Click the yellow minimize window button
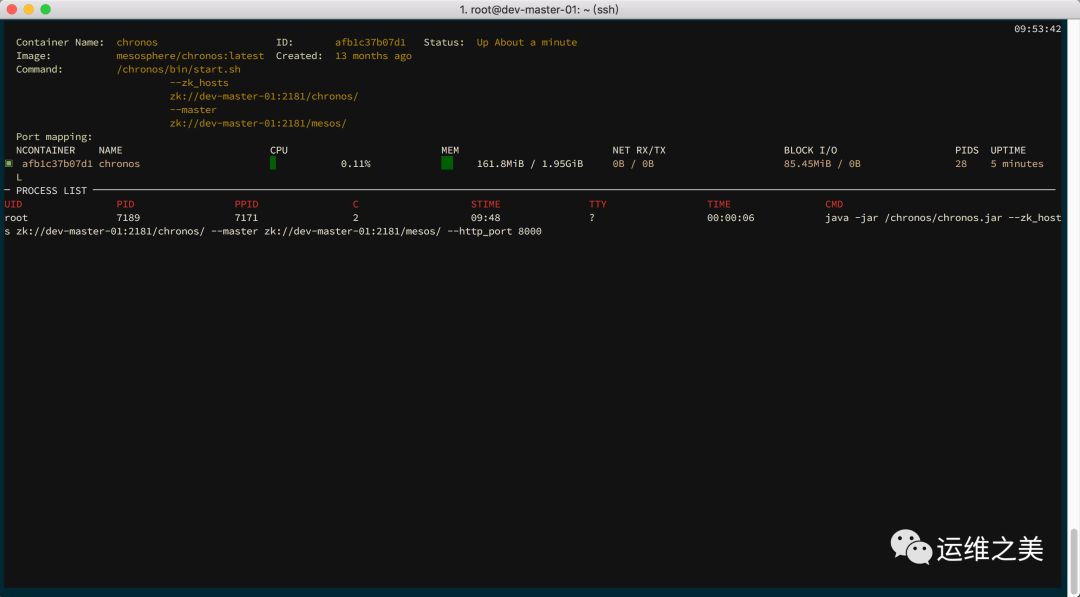 tap(28, 10)
